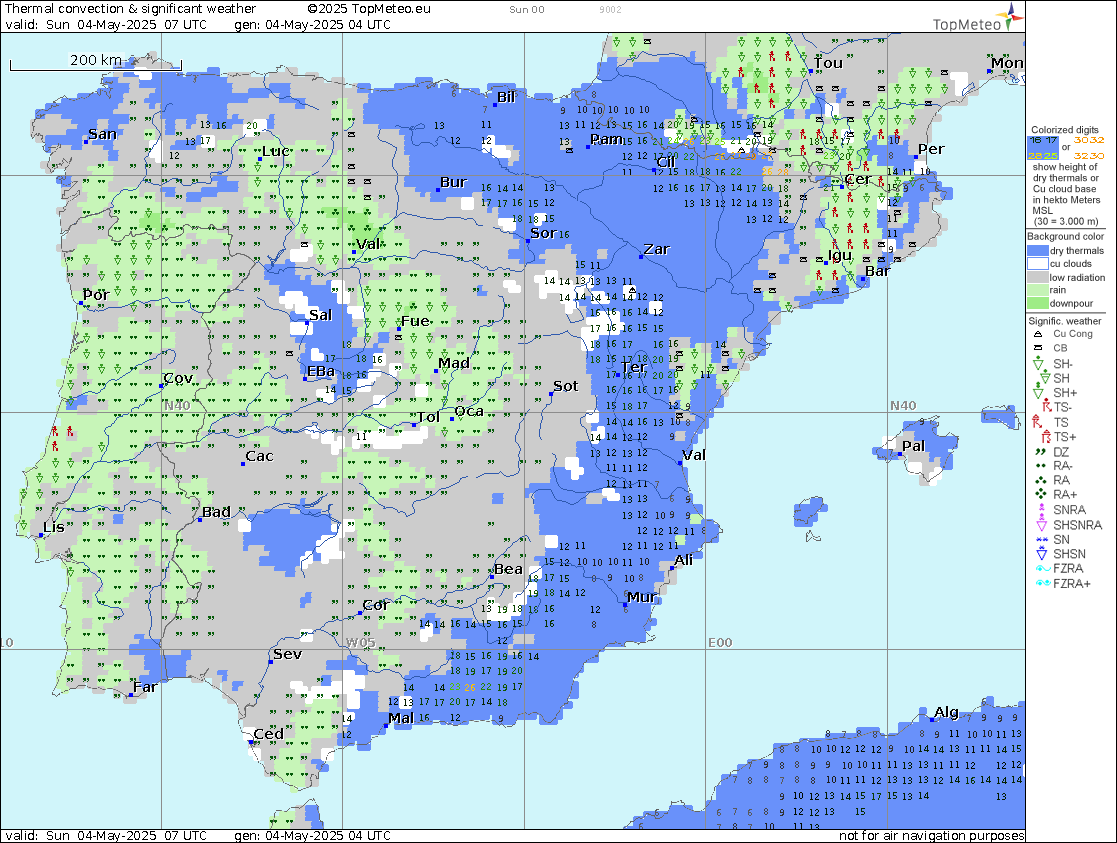Viewport: 1117px width, 843px height.
Task: Select the Per city label
Action: pos(931,149)
